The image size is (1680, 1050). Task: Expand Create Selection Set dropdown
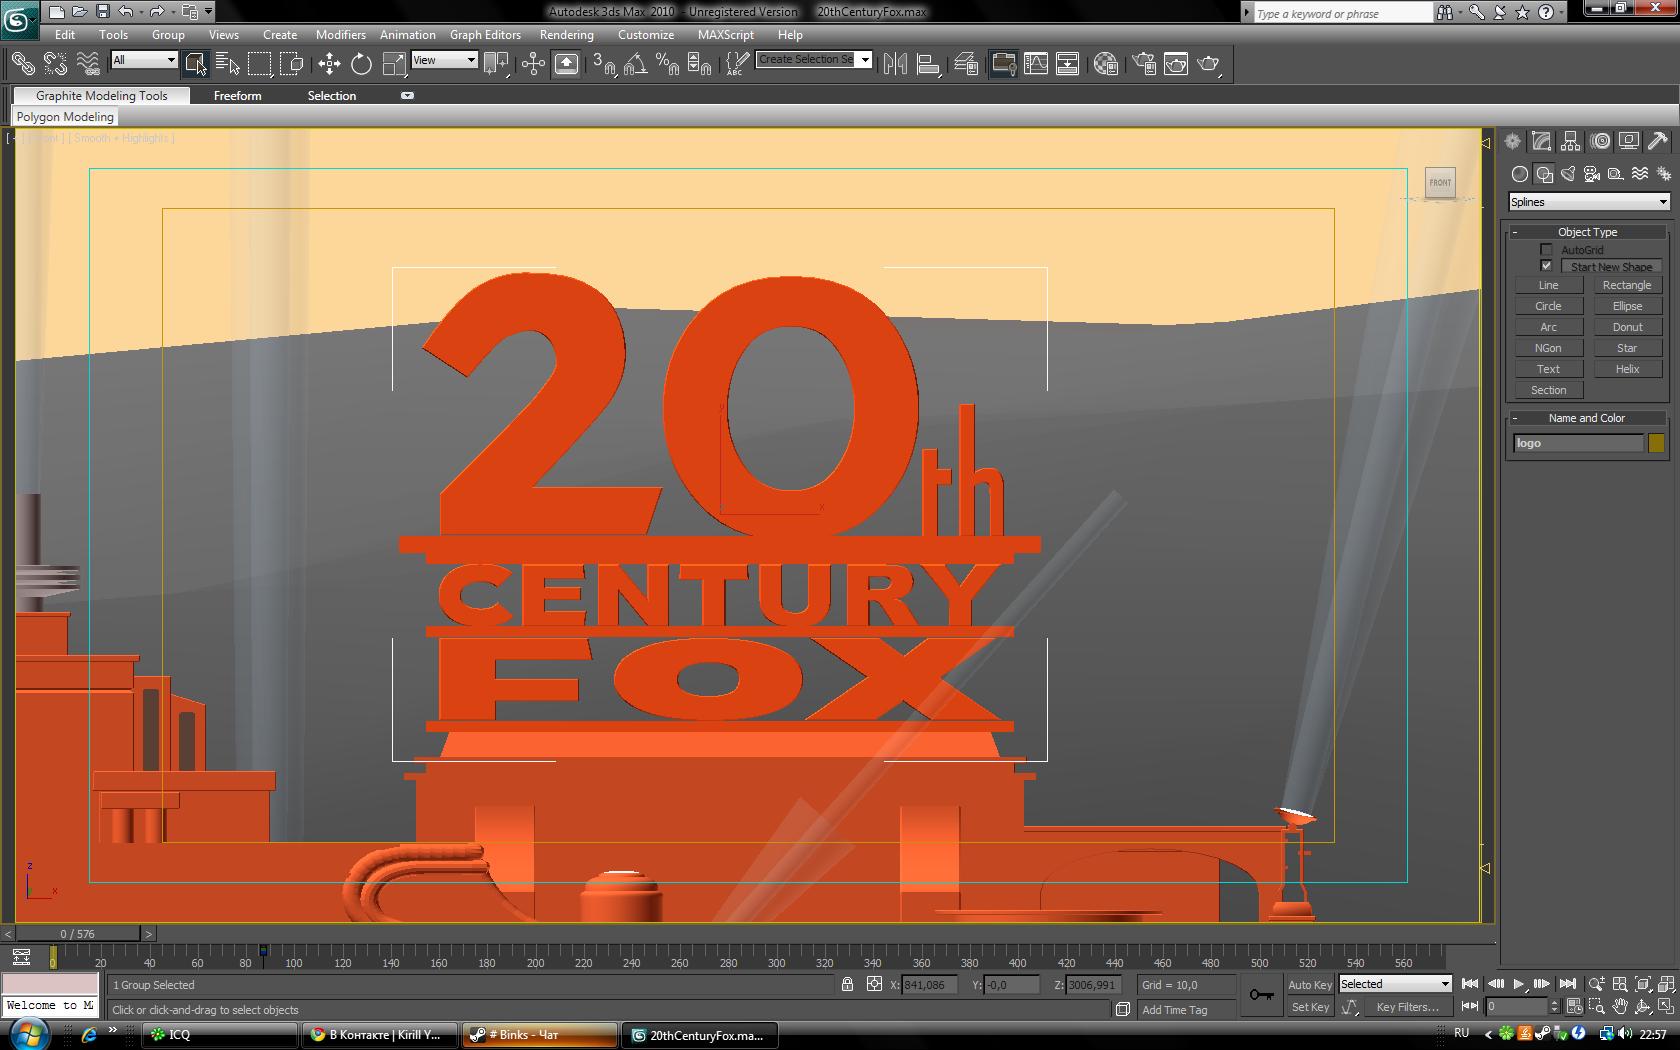[x=865, y=60]
